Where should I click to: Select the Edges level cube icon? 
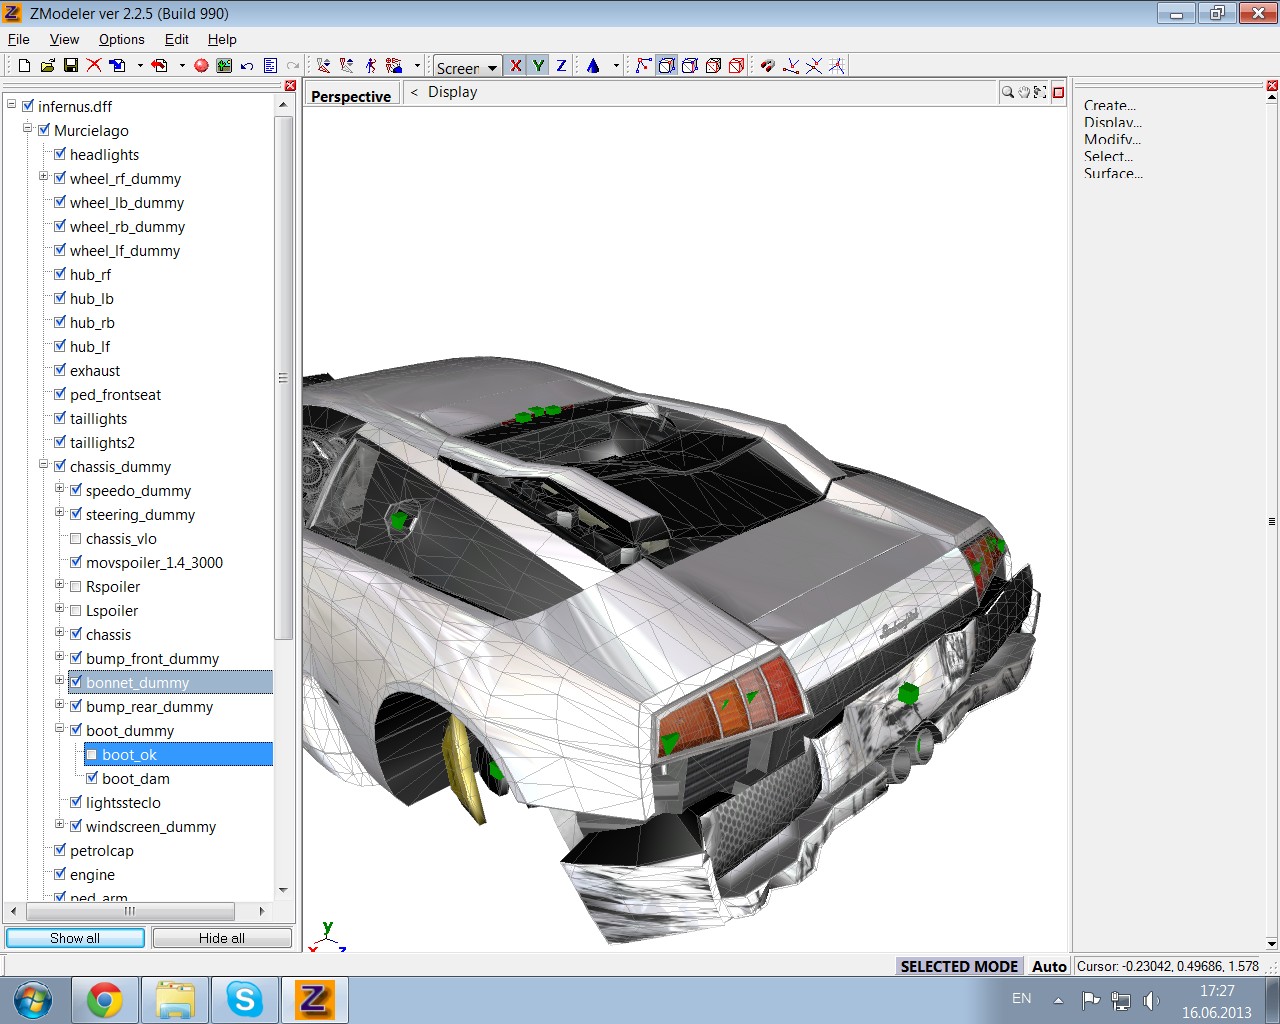pos(689,65)
